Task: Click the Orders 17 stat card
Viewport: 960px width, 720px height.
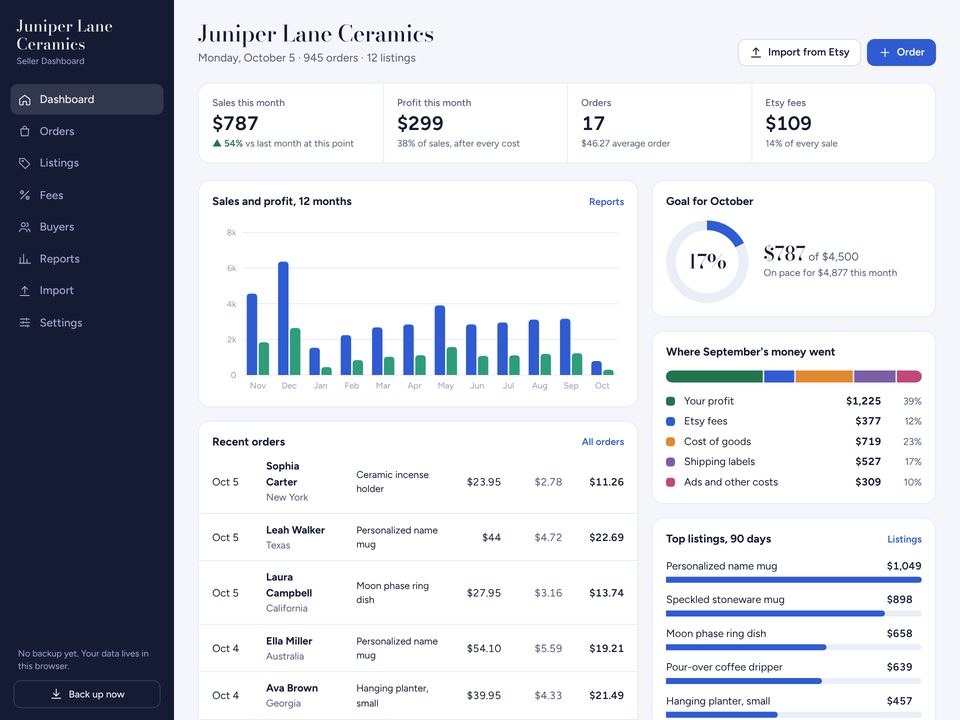Action: tap(659, 123)
